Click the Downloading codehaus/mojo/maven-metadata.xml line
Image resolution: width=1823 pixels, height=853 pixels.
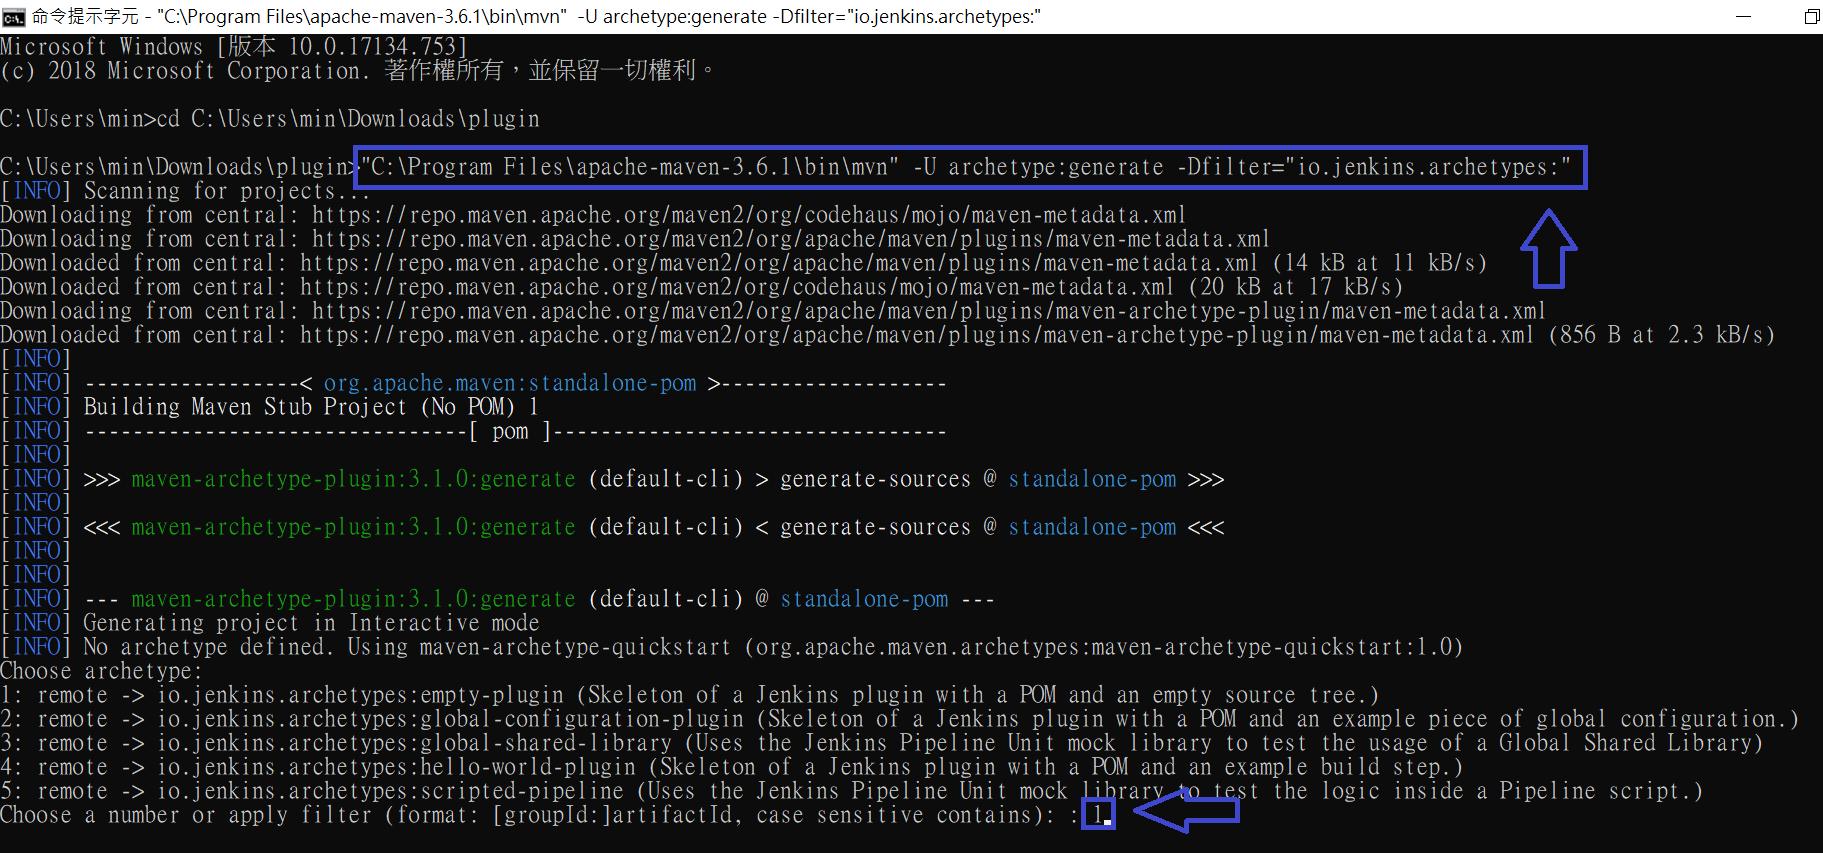tap(593, 215)
